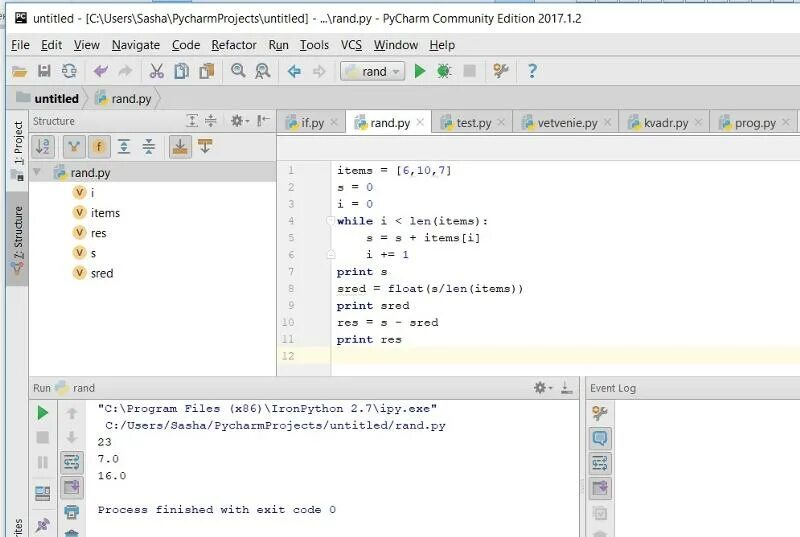Image resolution: width=800 pixels, height=537 pixels.
Task: Close the test.py editor tab
Action: [x=501, y=122]
